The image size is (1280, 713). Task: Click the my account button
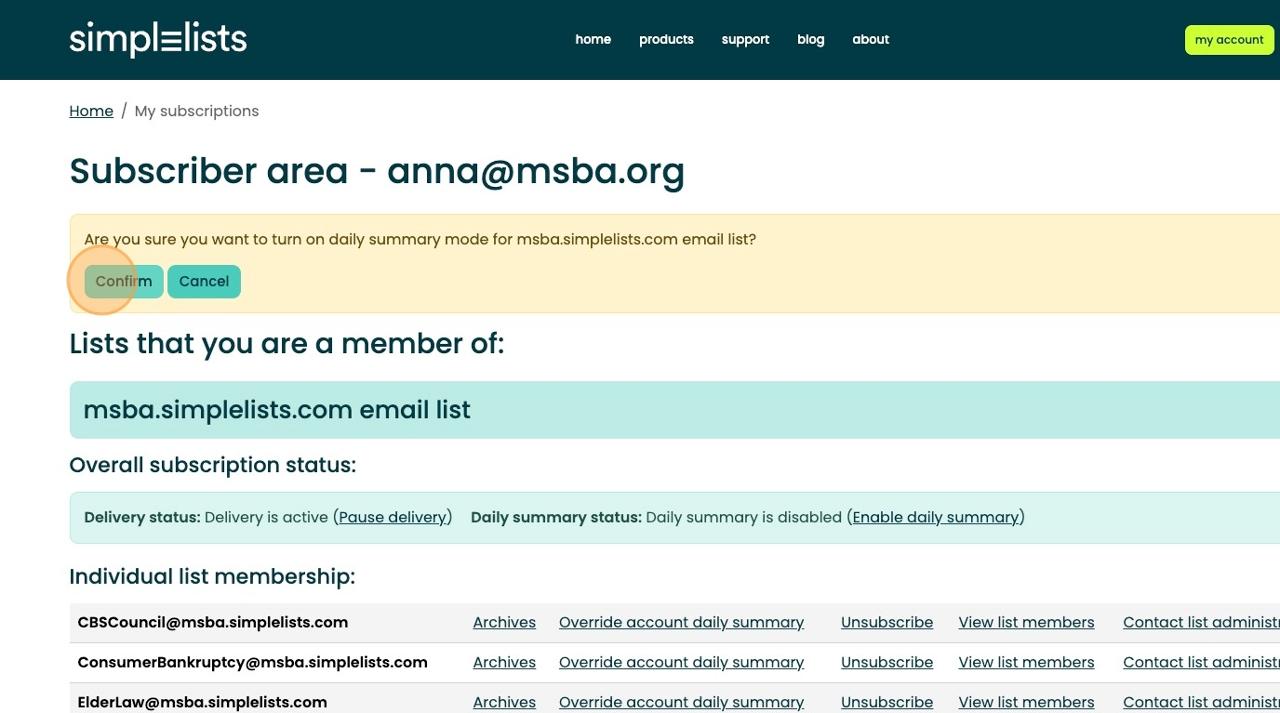click(1229, 40)
